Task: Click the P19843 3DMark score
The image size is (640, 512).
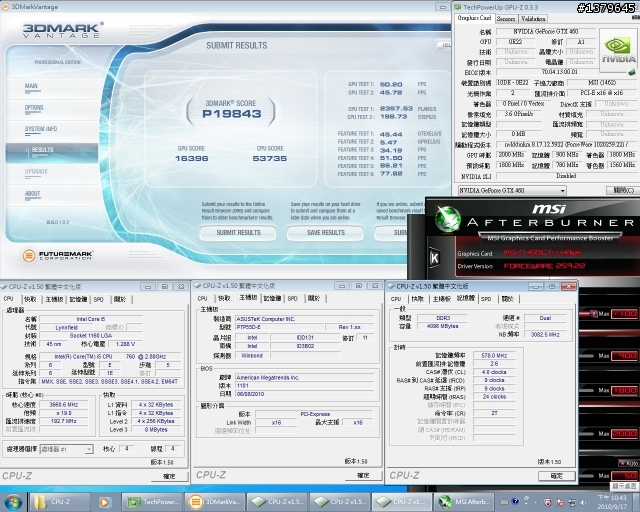Action: (231, 114)
